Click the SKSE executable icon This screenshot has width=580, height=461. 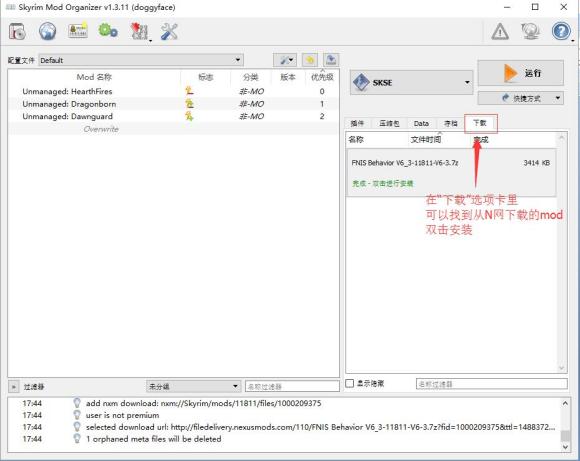point(361,82)
